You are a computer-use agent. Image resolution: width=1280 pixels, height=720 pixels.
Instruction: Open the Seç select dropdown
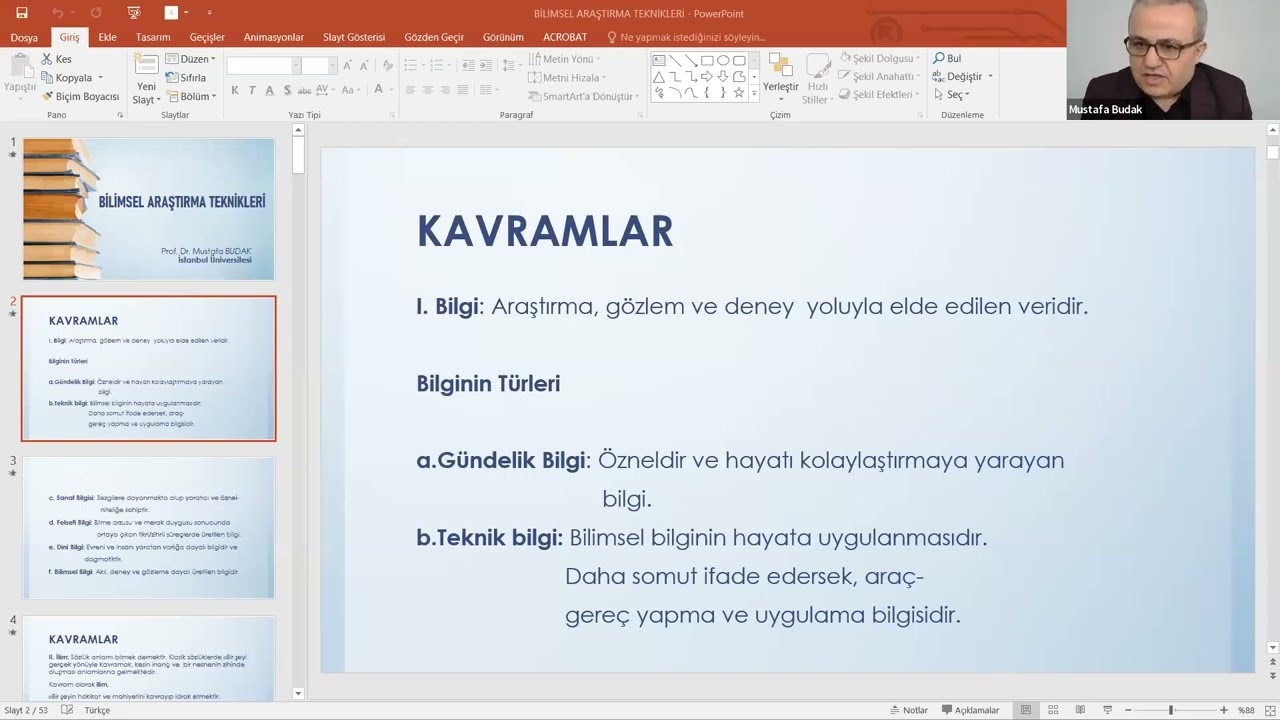[951, 94]
